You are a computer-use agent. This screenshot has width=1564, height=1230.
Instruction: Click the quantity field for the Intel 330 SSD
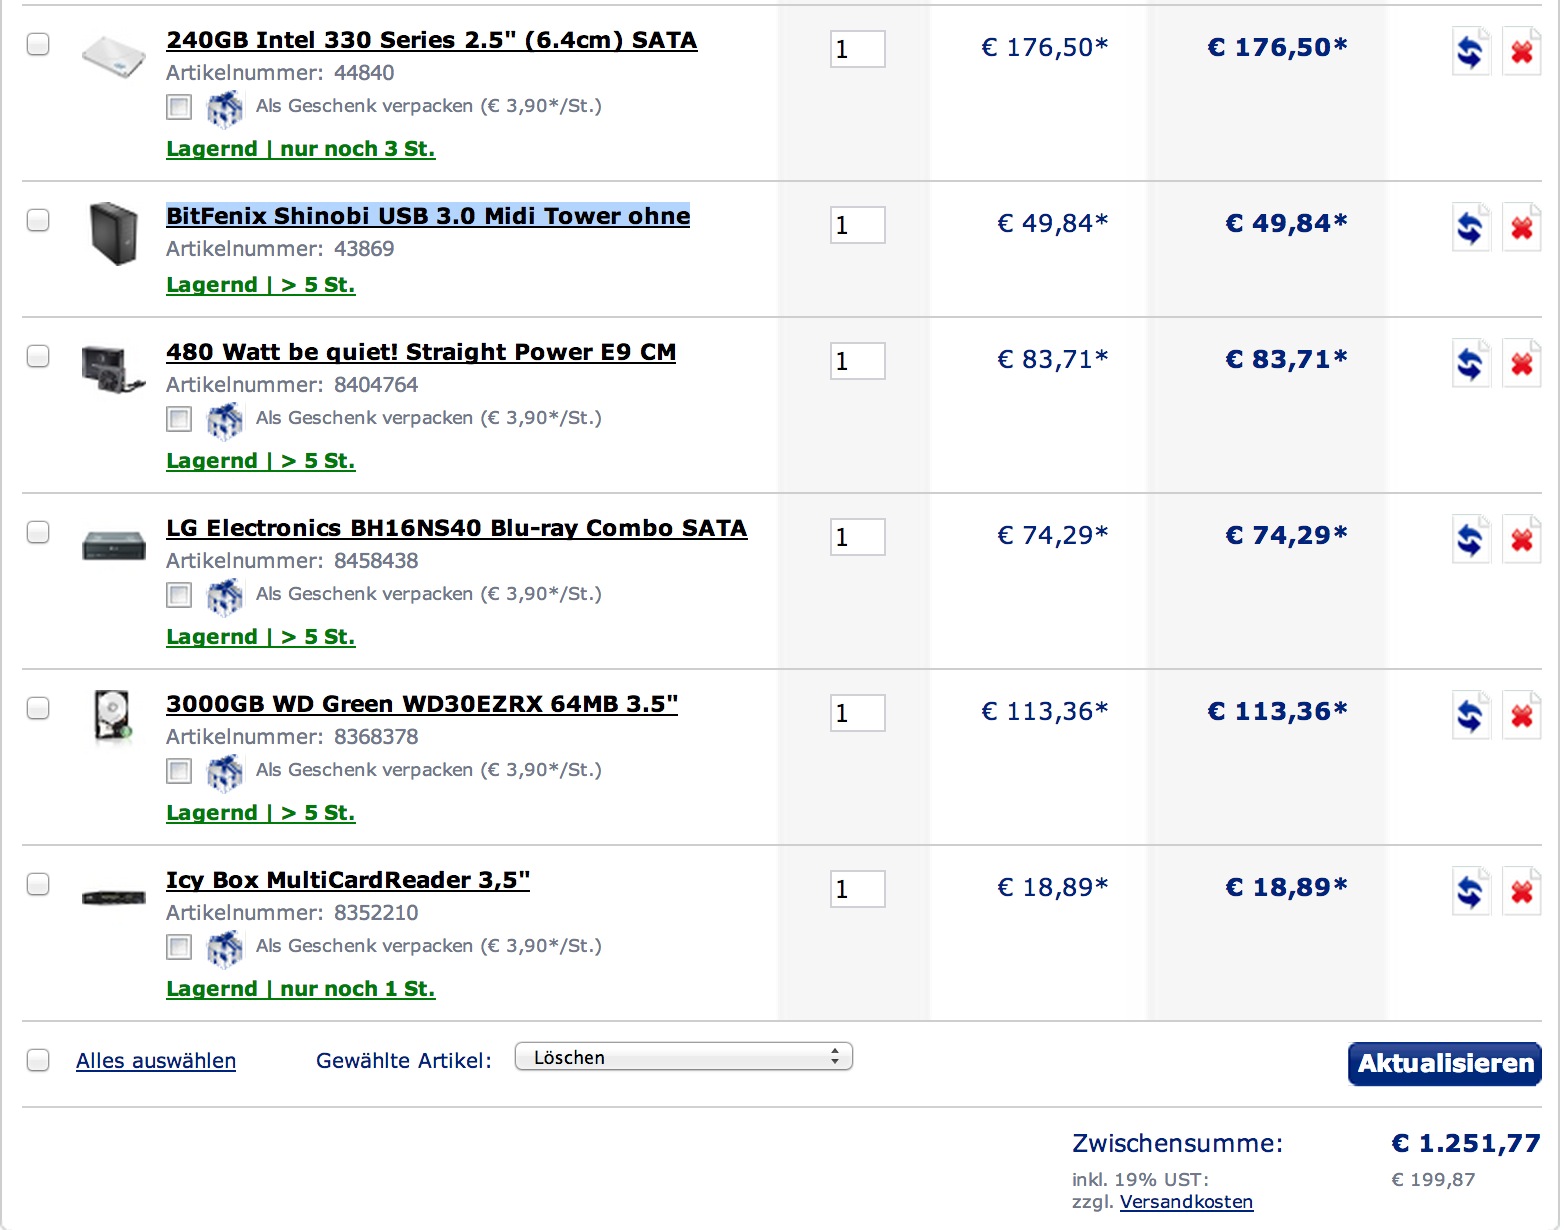click(x=858, y=49)
